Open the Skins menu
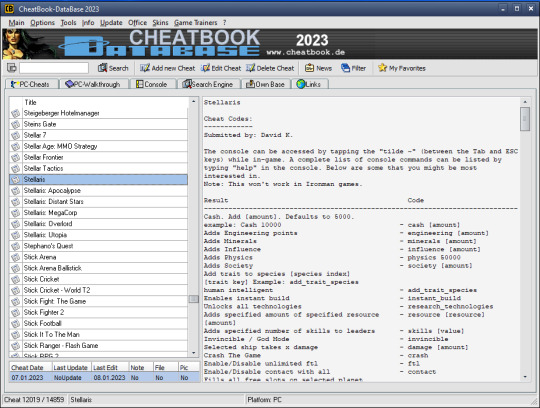Image resolution: width=540 pixels, height=408 pixels. (160, 23)
